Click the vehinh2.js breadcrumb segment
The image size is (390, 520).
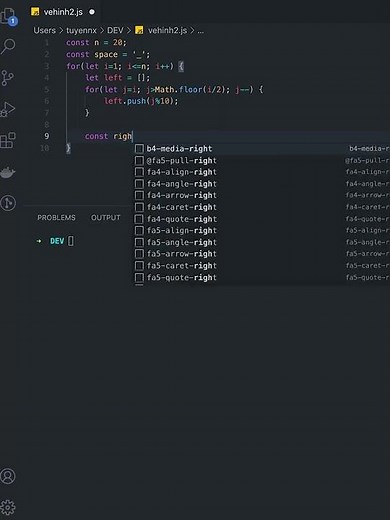167,30
